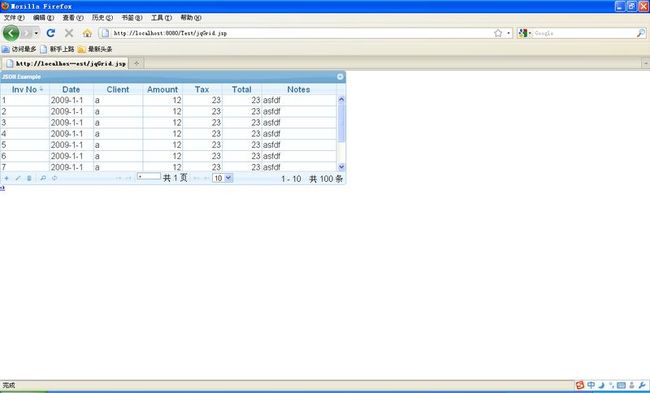This screenshot has height=393, width=650.
Task: Click the page number input in pager
Action: [149, 177]
